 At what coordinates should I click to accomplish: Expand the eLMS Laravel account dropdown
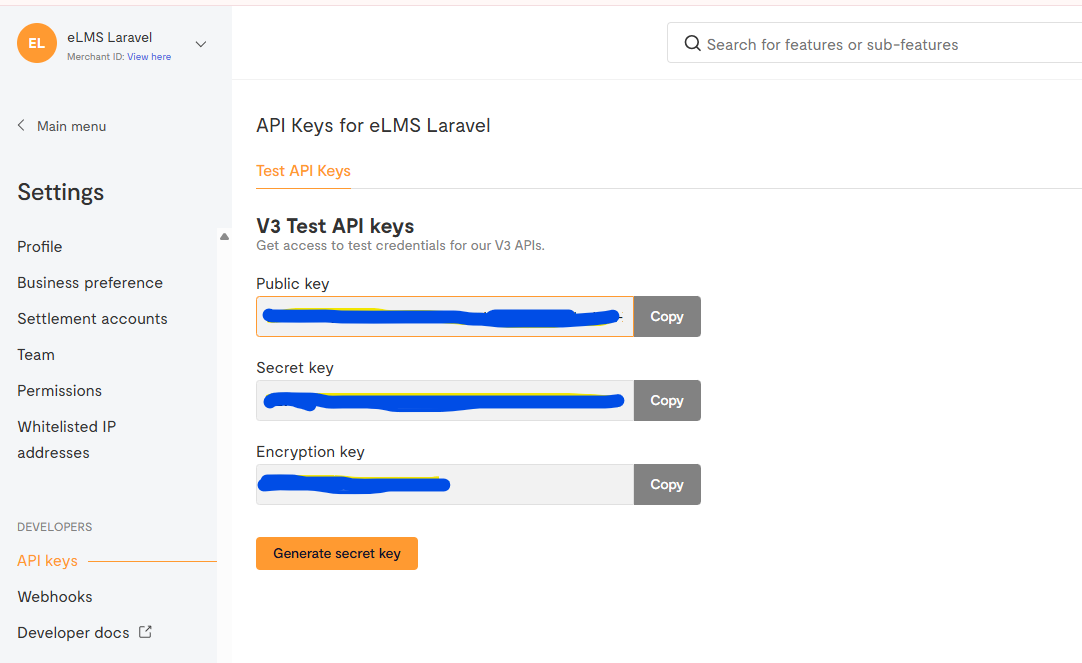pyautogui.click(x=201, y=44)
